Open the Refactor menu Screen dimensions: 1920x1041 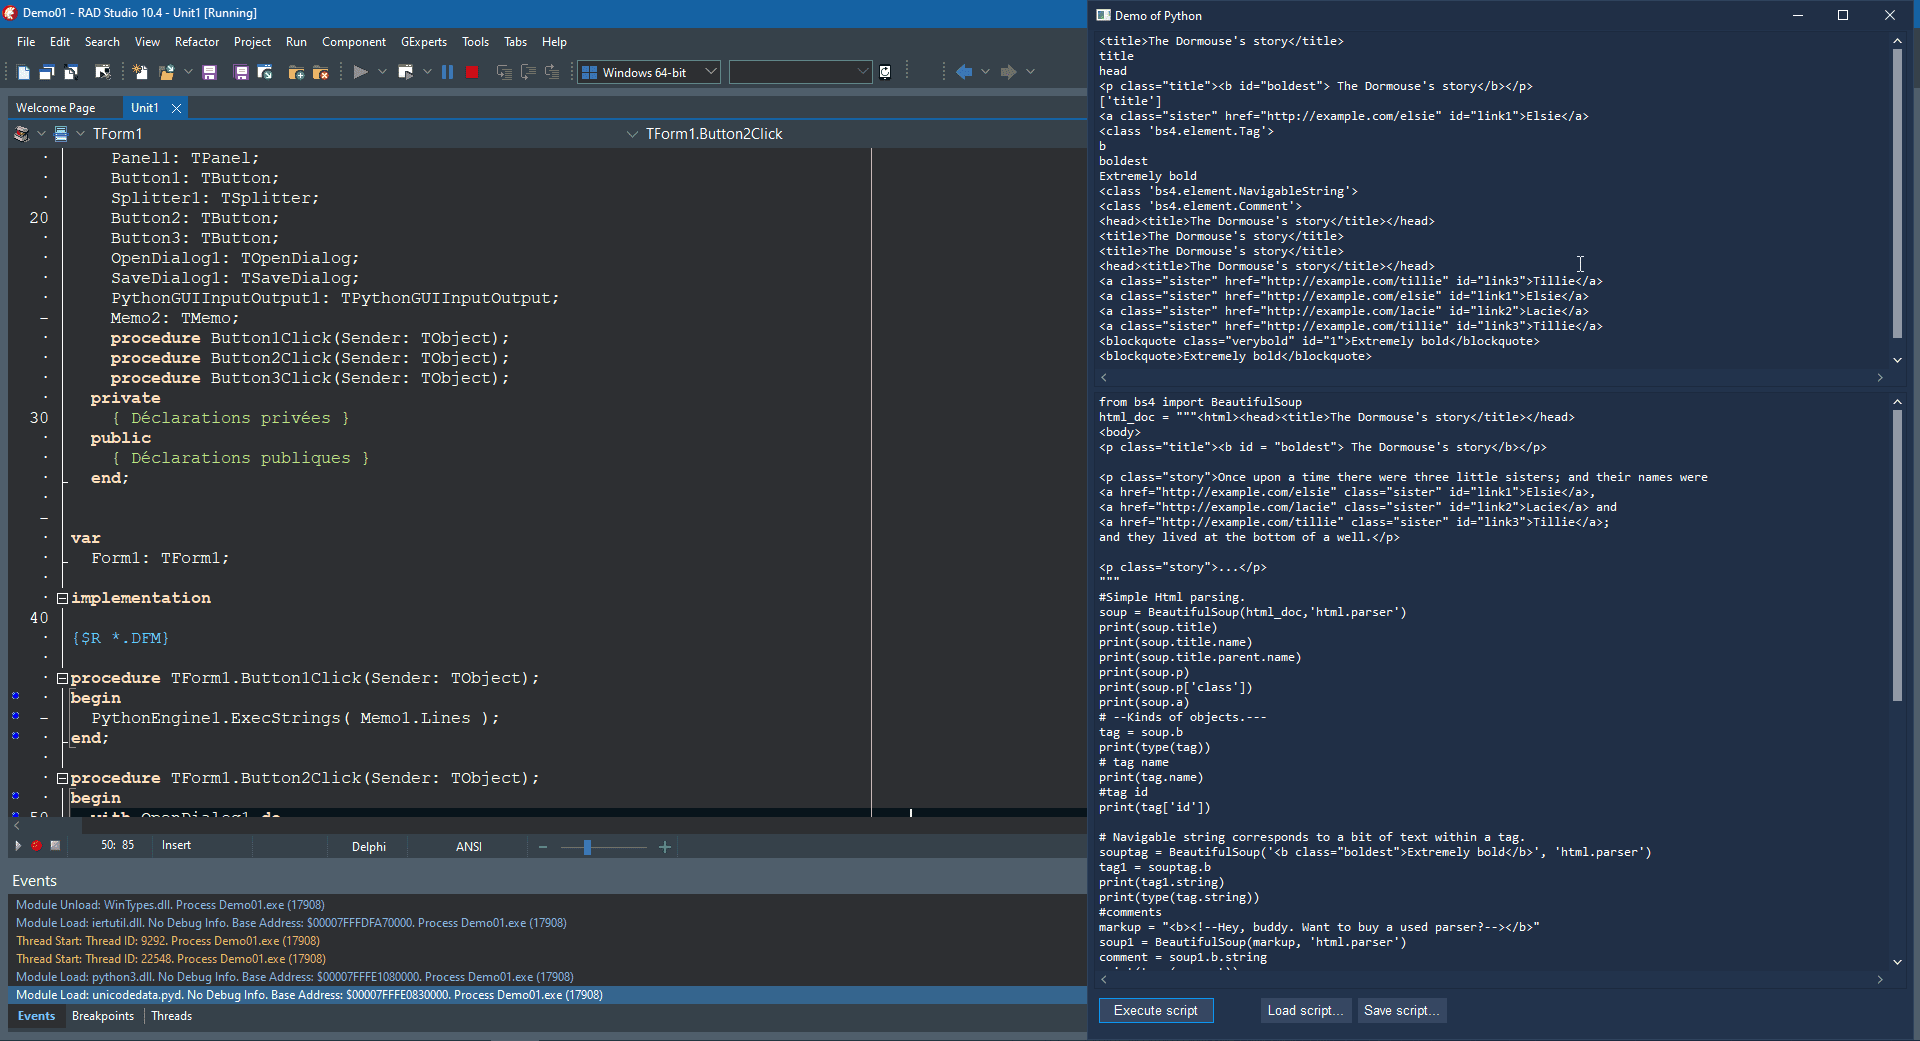(197, 42)
